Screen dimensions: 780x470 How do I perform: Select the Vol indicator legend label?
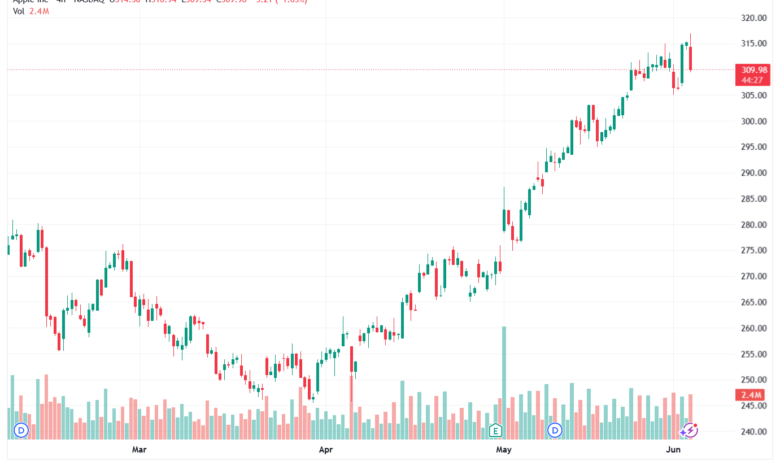(x=18, y=11)
